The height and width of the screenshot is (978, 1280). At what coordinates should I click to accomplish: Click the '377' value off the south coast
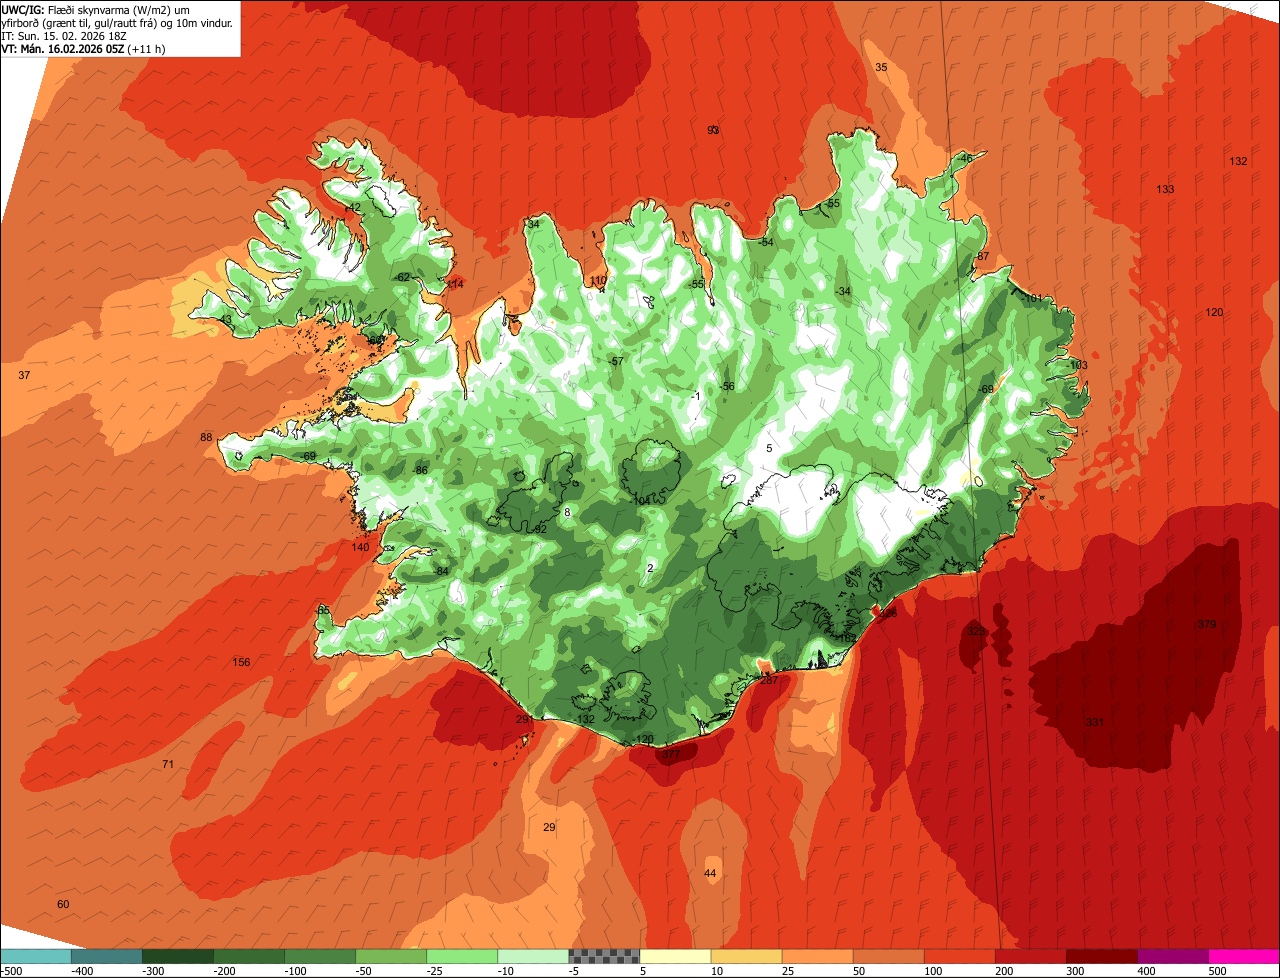pos(671,755)
